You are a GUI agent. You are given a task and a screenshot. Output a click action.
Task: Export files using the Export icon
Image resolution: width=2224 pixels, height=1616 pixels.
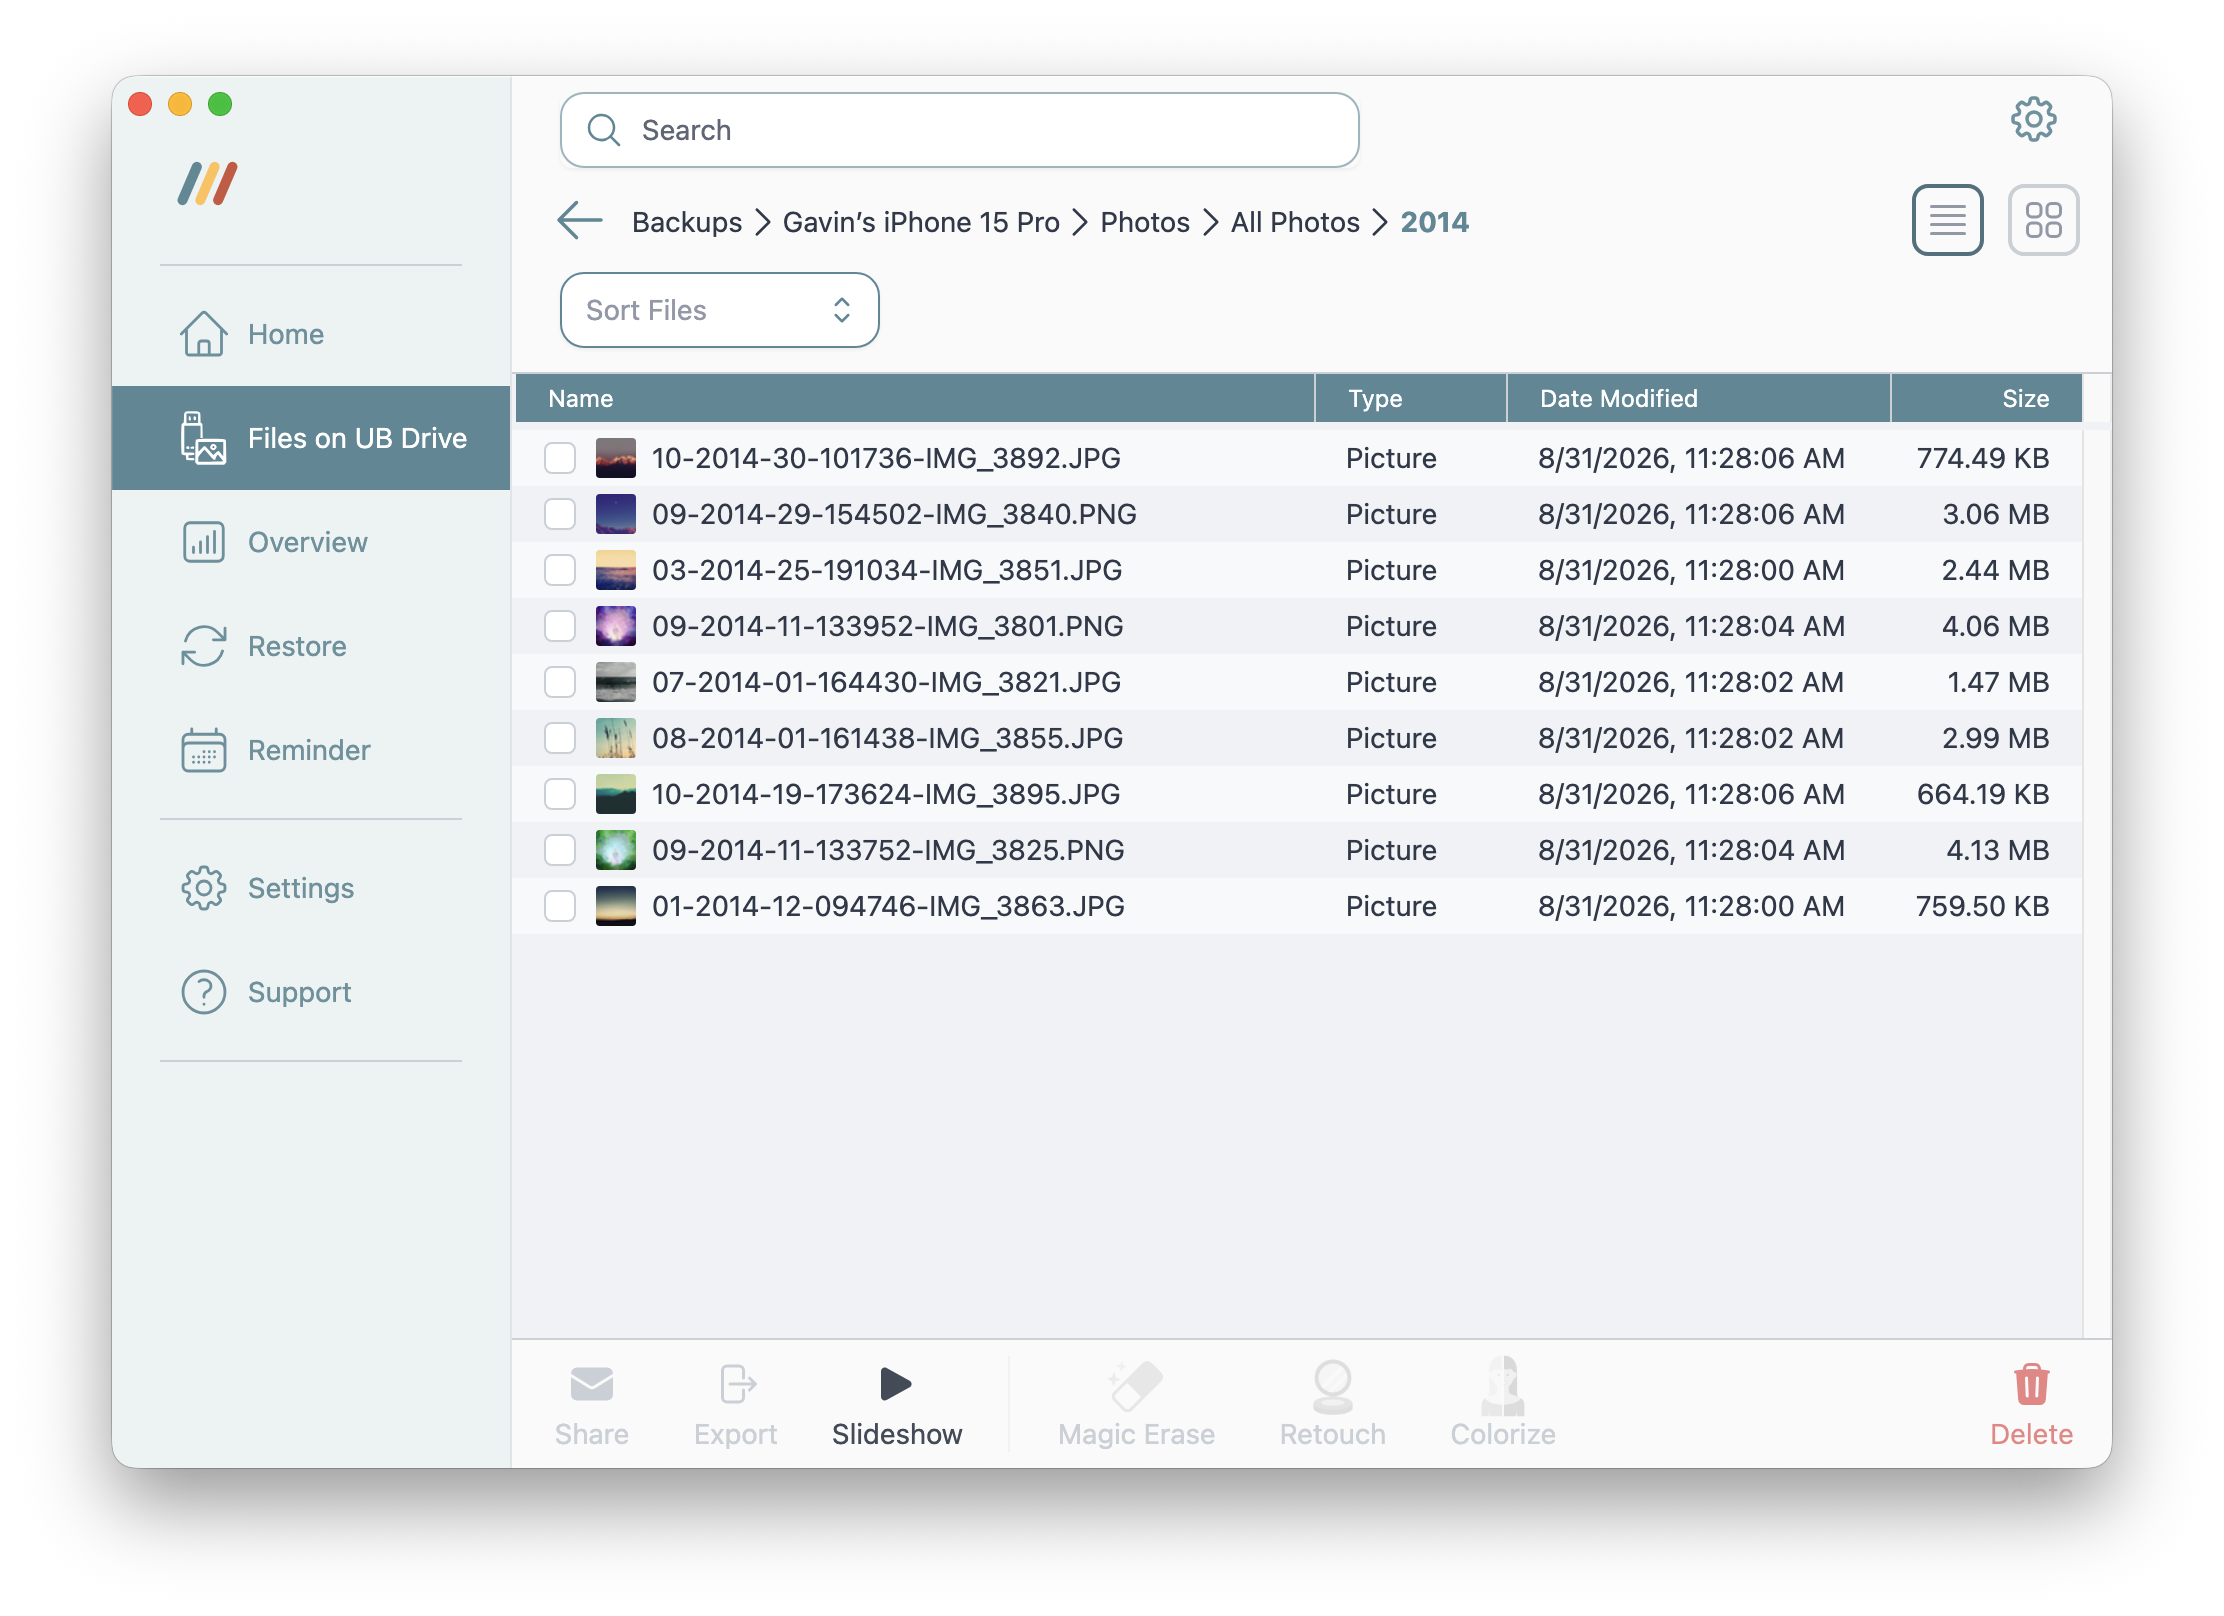737,1385
